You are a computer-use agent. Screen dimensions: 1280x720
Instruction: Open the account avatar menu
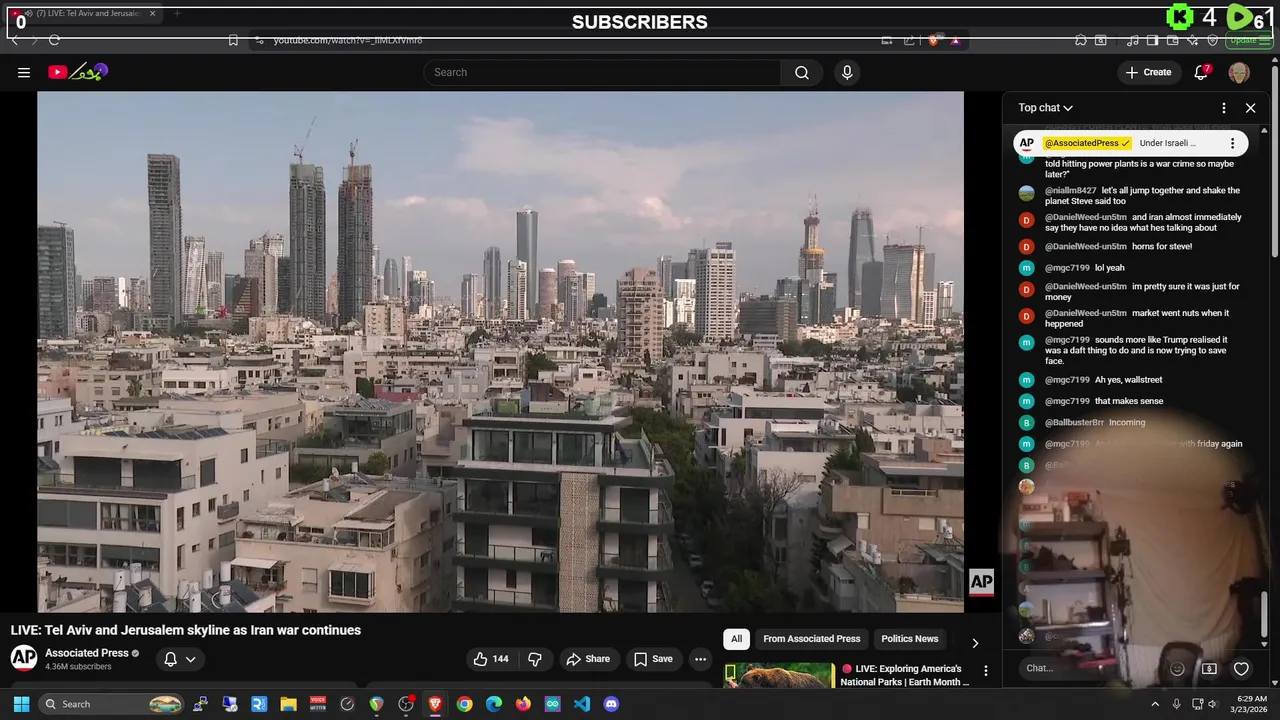pyautogui.click(x=1239, y=72)
